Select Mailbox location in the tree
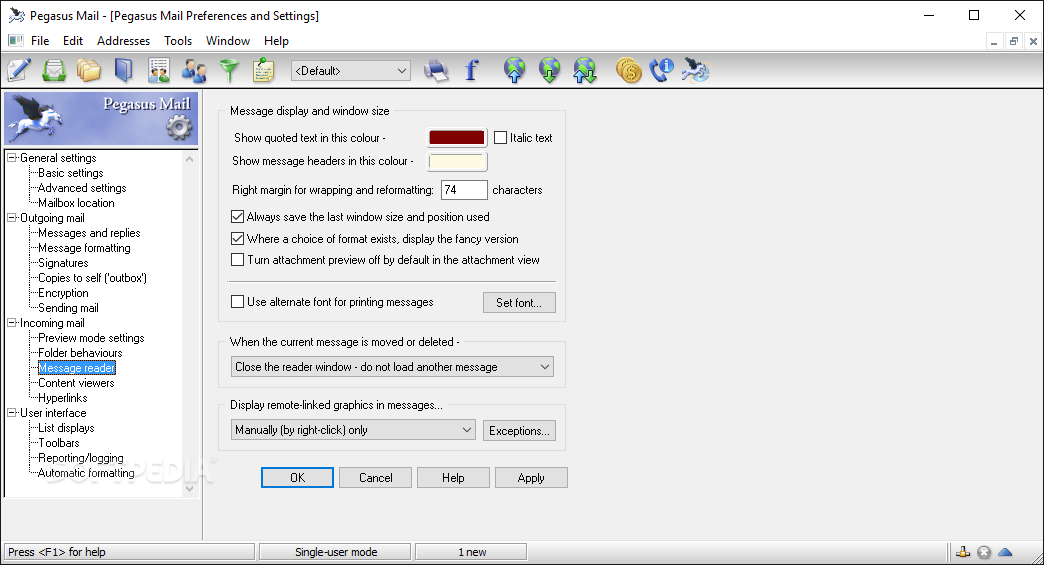 76,203
